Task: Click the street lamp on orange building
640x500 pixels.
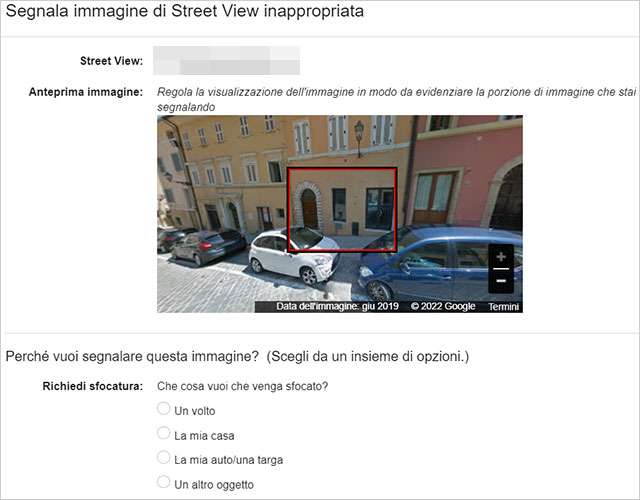Action: click(x=359, y=138)
